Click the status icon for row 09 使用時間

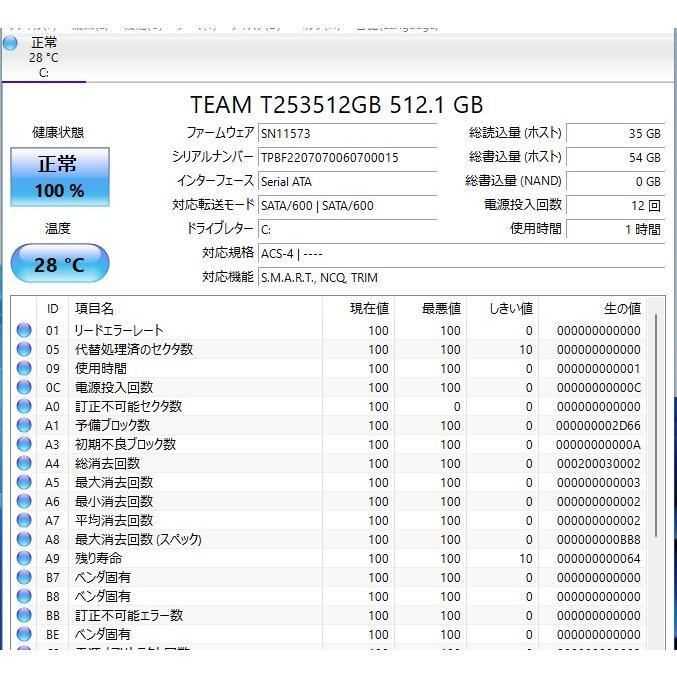pyautogui.click(x=24, y=368)
